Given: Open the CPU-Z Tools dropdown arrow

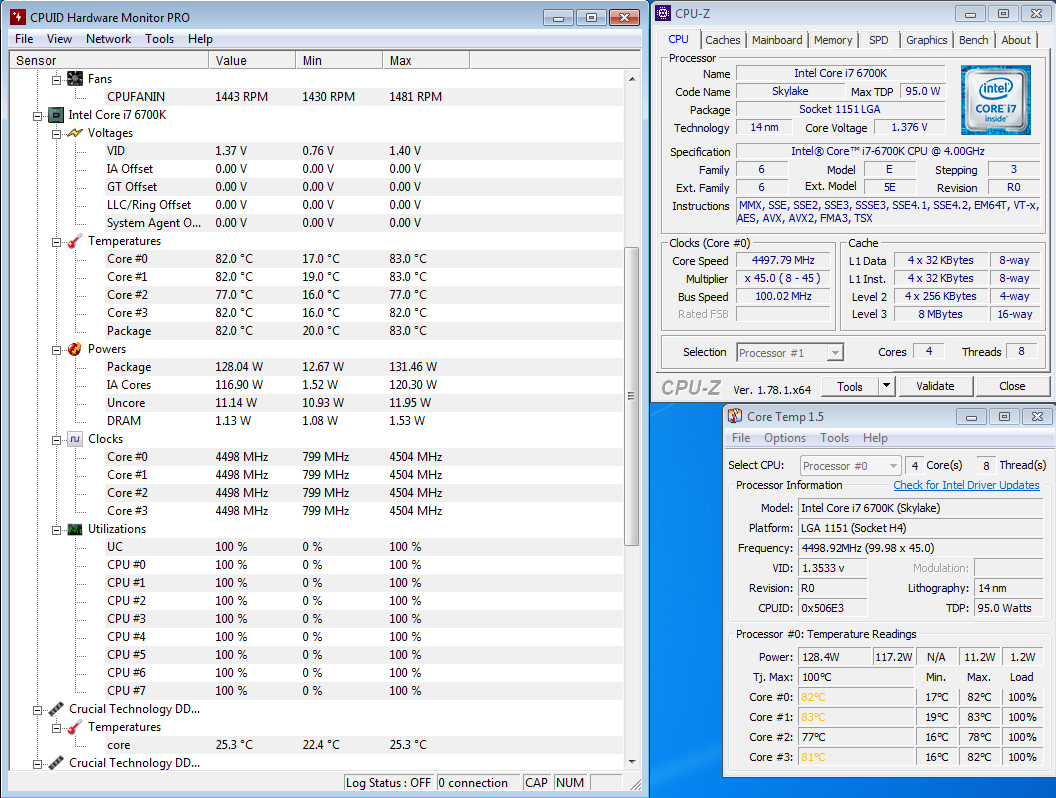Looking at the screenshot, I should tap(886, 386).
